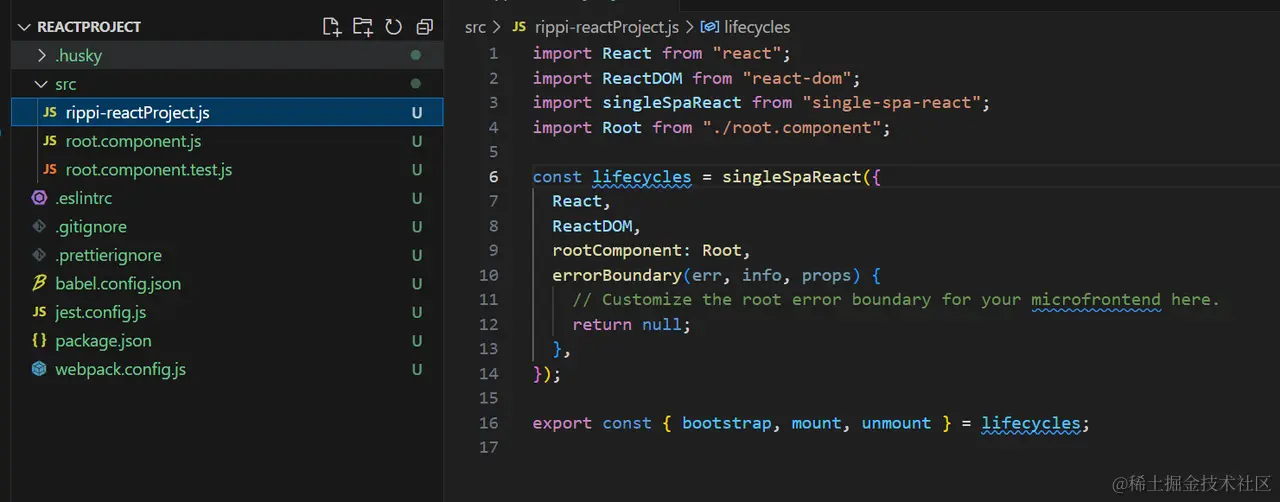Click the orange JS icon of root.component.test.js
The height and width of the screenshot is (502, 1280).
coord(50,170)
